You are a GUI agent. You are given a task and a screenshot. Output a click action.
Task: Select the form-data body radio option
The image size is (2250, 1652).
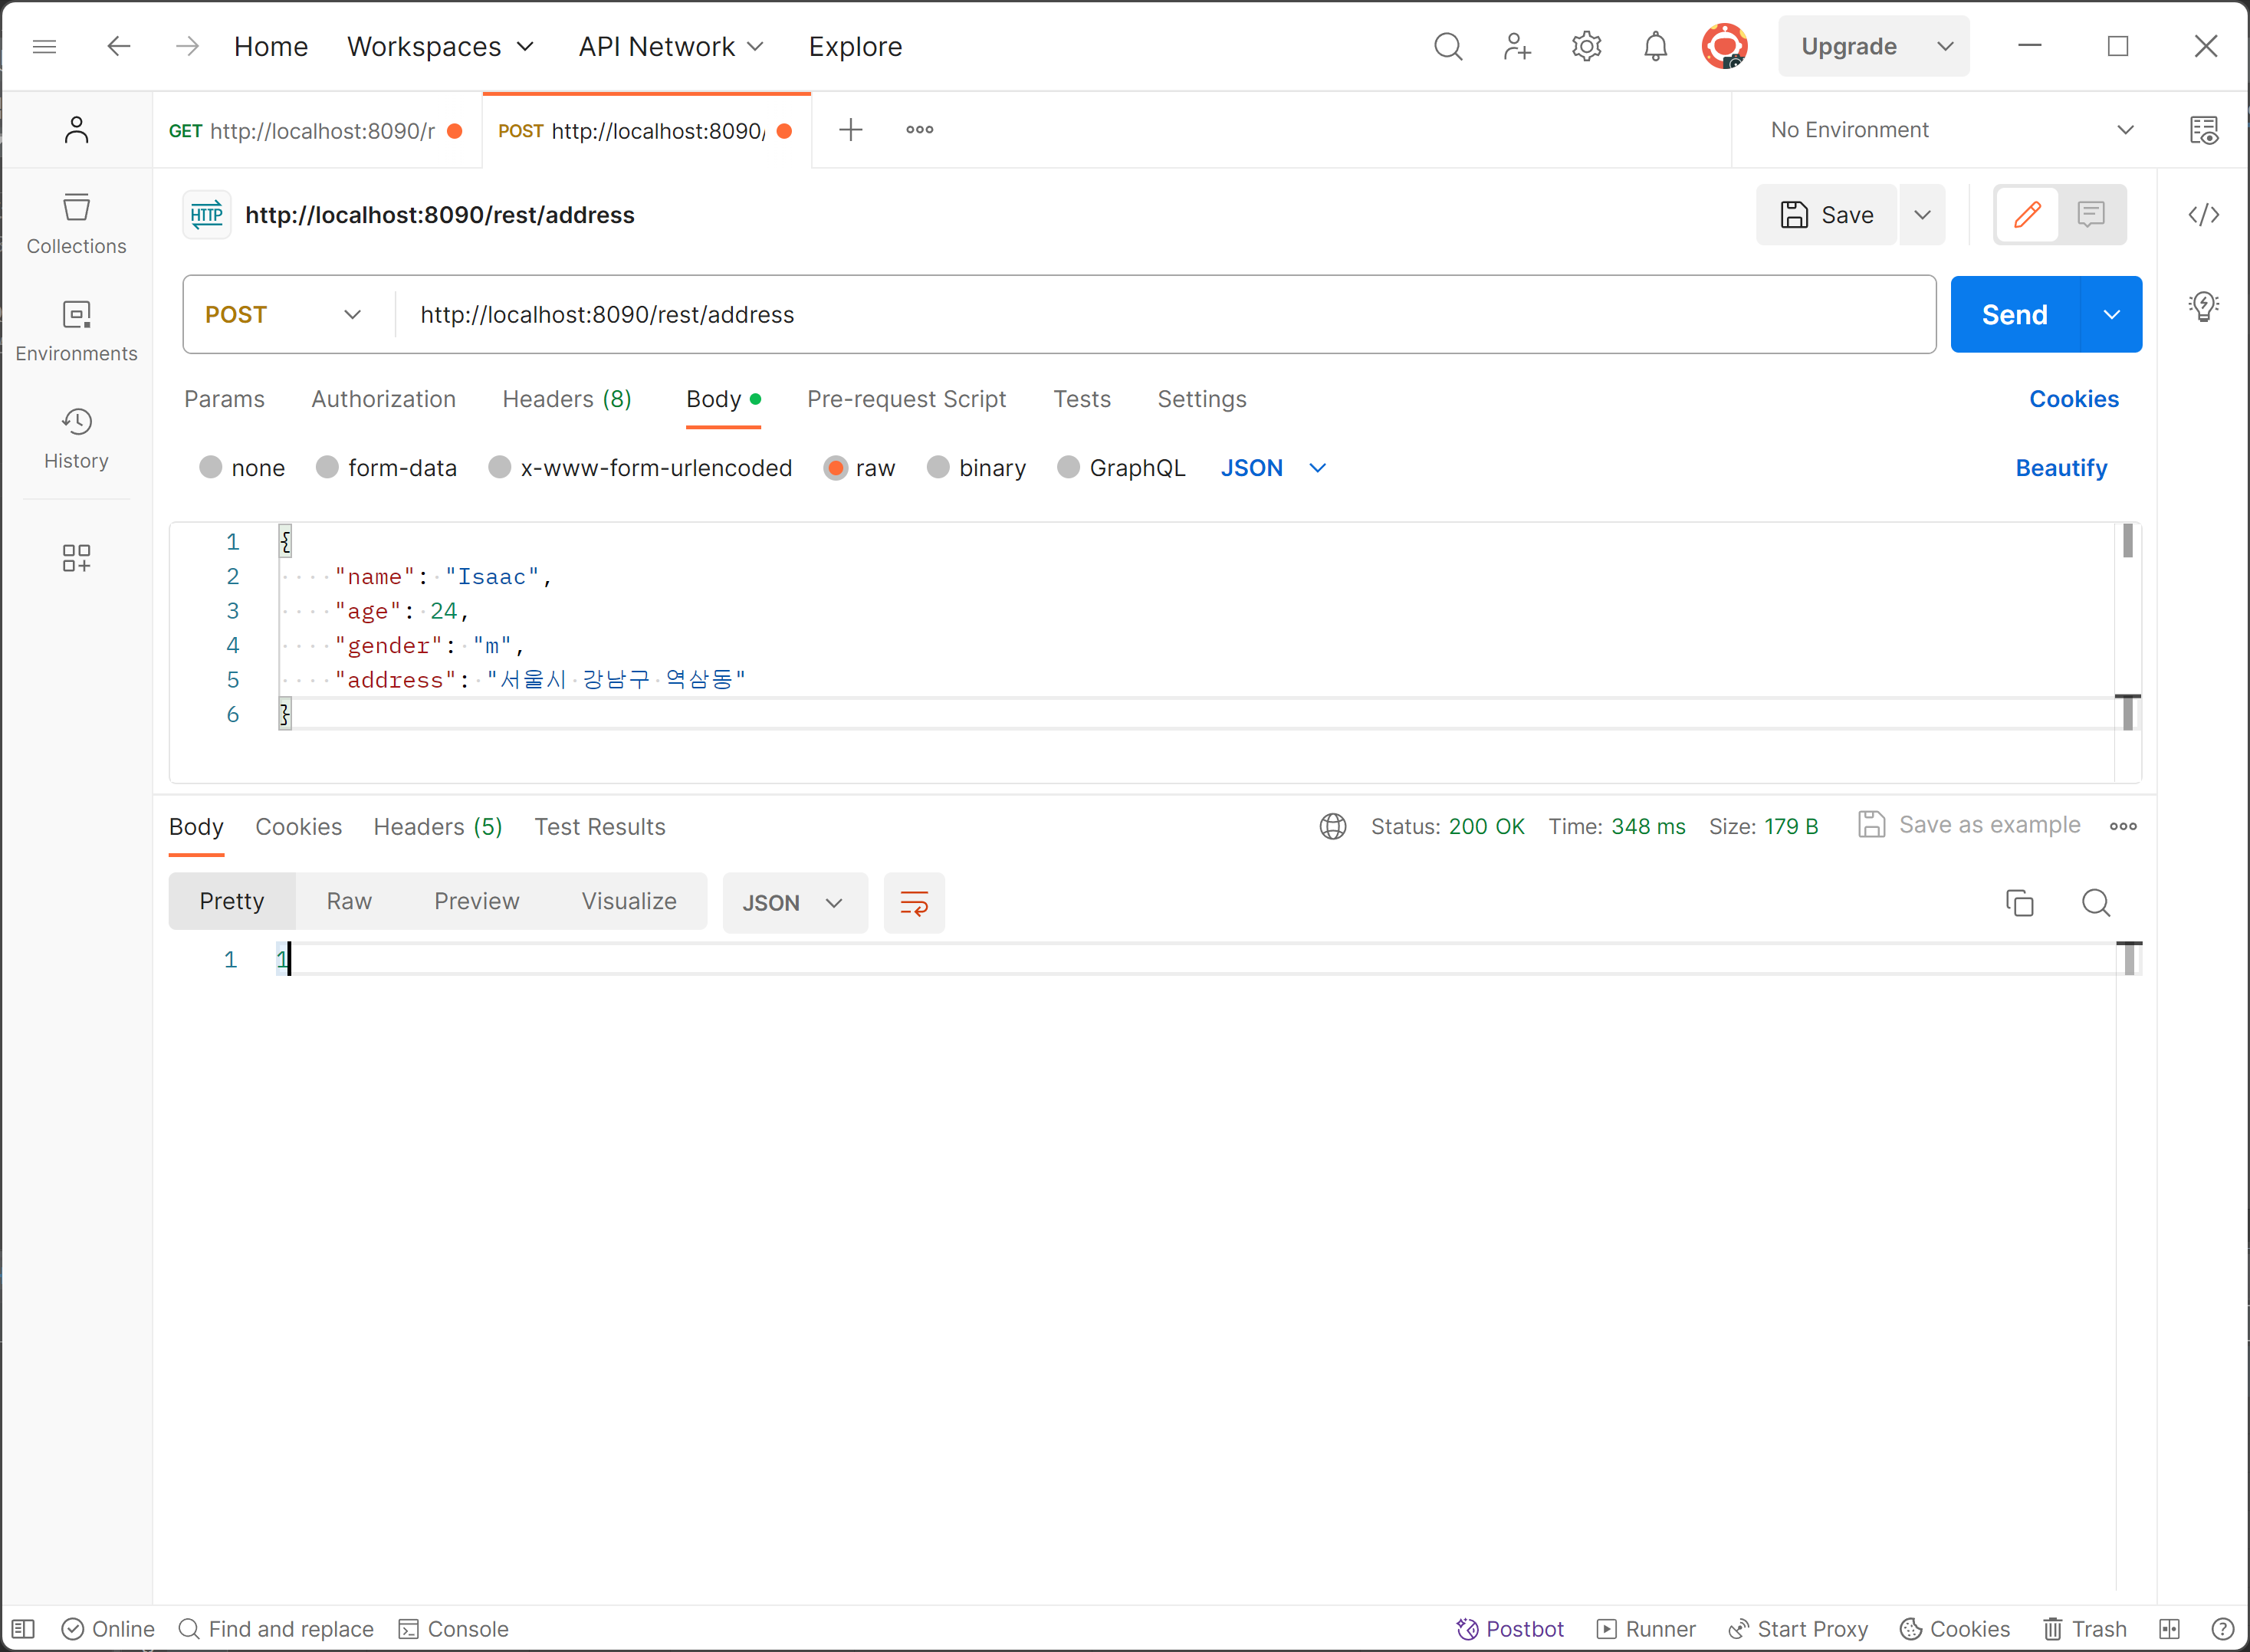click(x=327, y=468)
